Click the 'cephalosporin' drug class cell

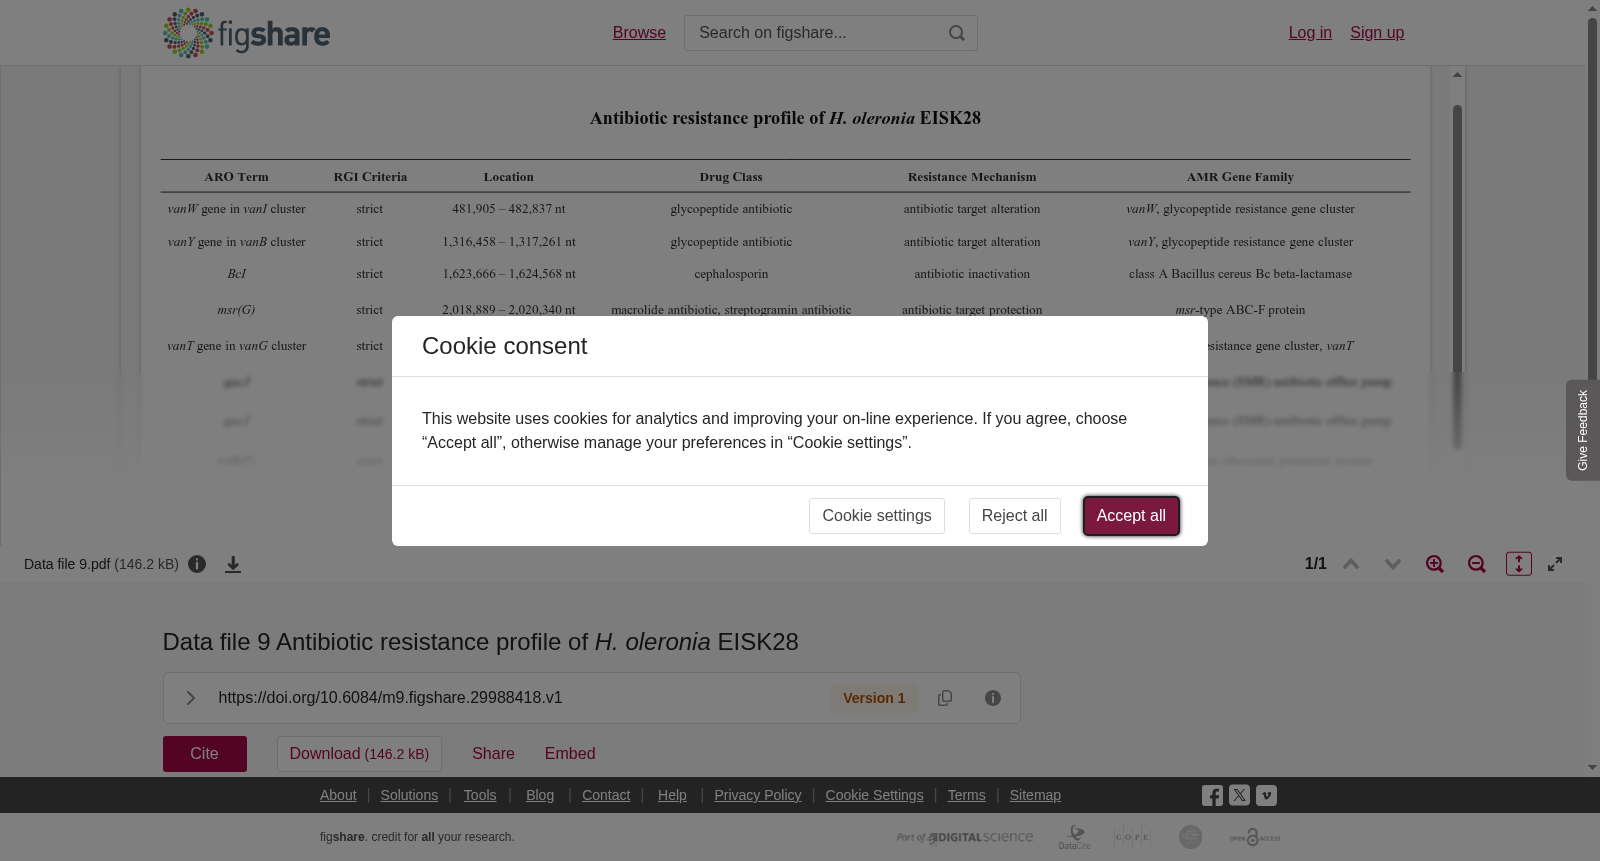731,274
